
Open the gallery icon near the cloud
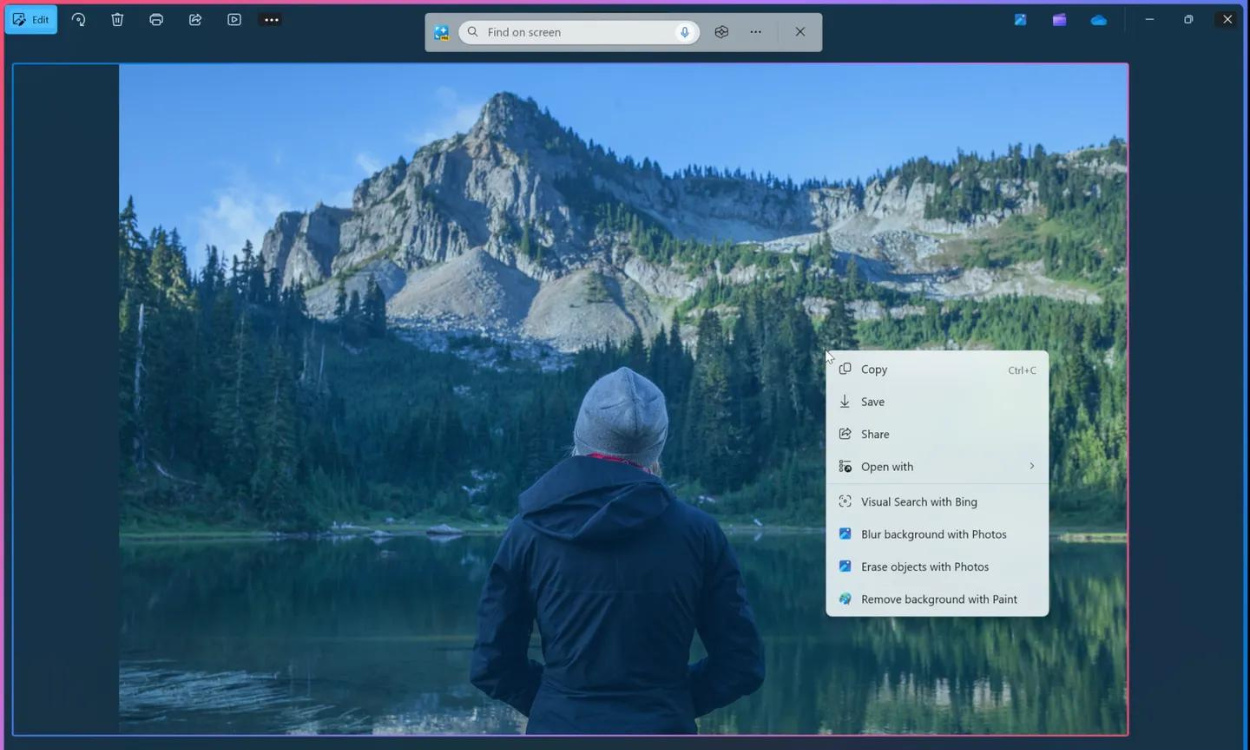(x=1059, y=19)
